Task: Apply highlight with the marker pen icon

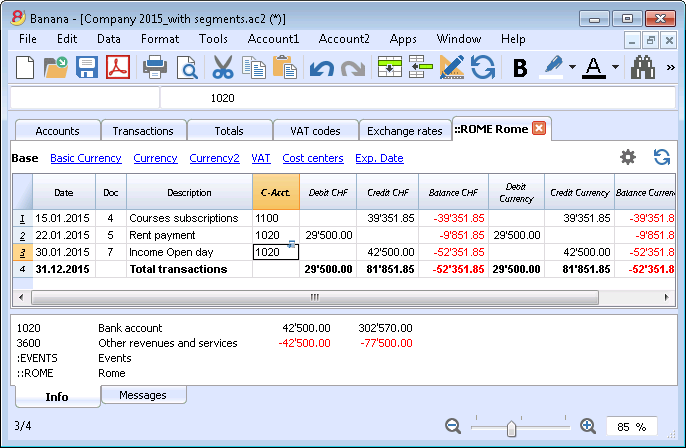Action: click(553, 67)
